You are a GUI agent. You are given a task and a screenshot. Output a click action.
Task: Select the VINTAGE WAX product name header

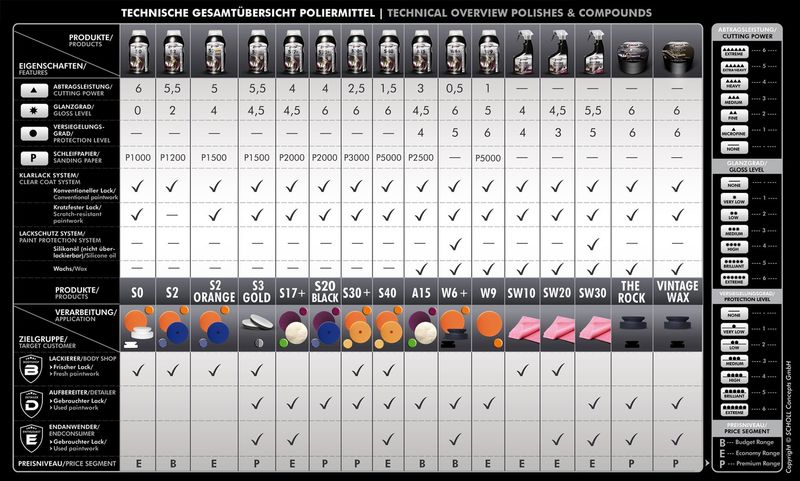(x=678, y=292)
